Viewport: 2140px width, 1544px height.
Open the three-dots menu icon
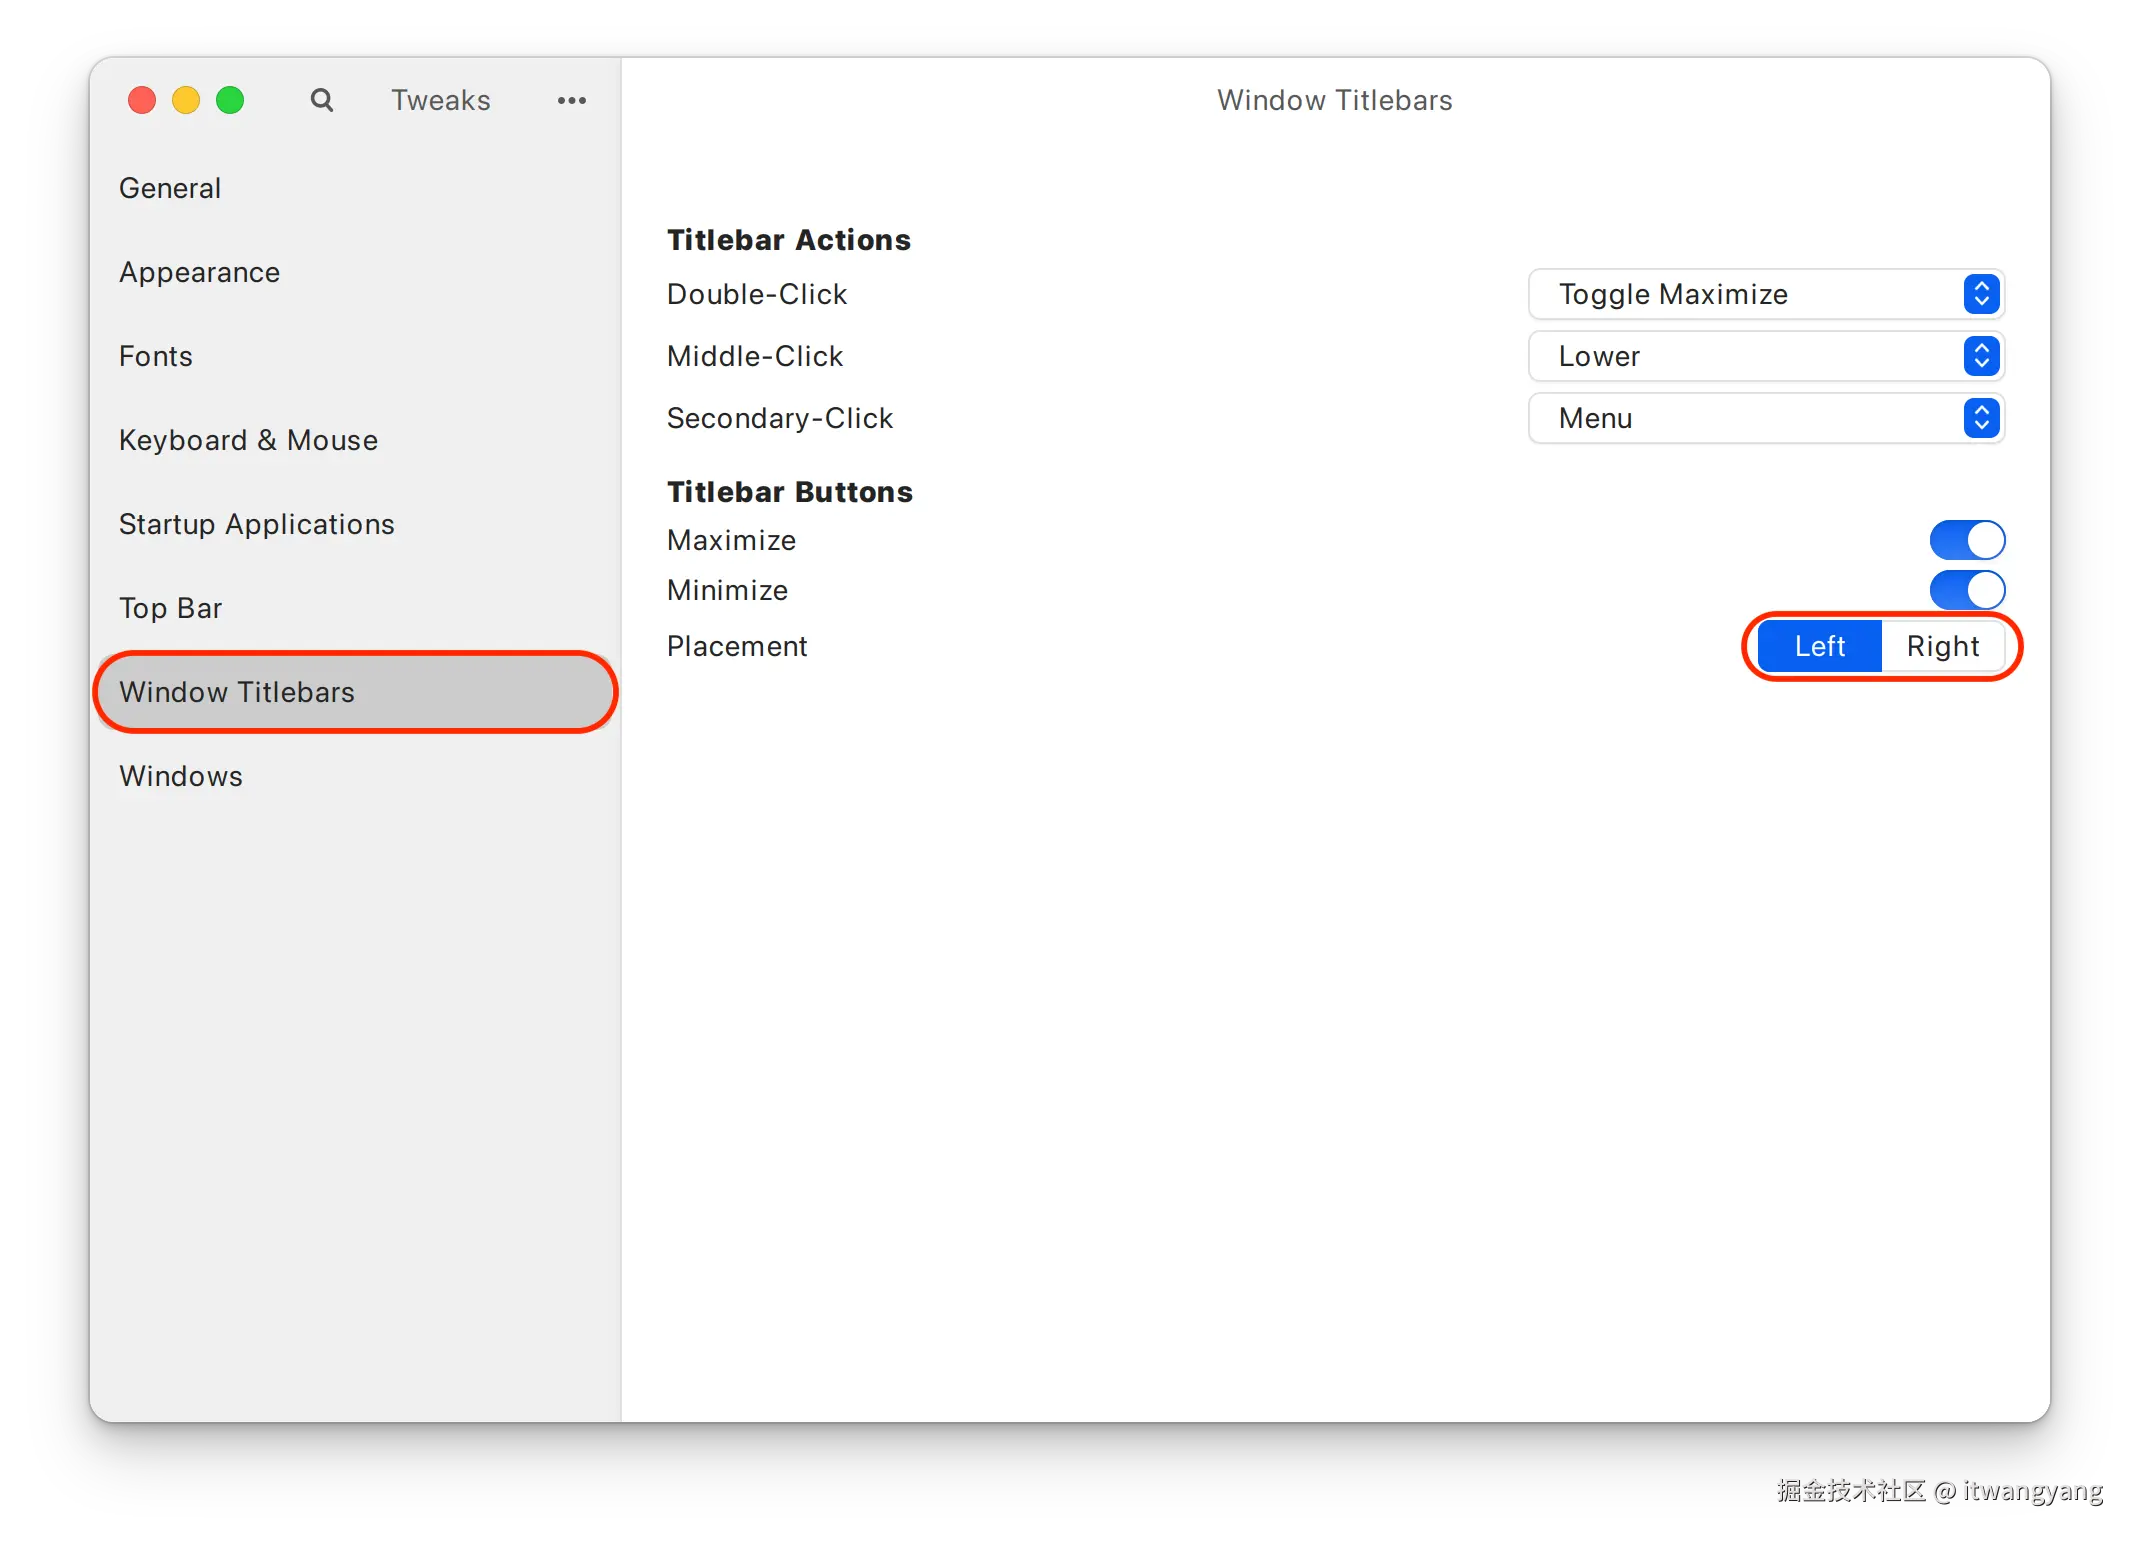572,100
